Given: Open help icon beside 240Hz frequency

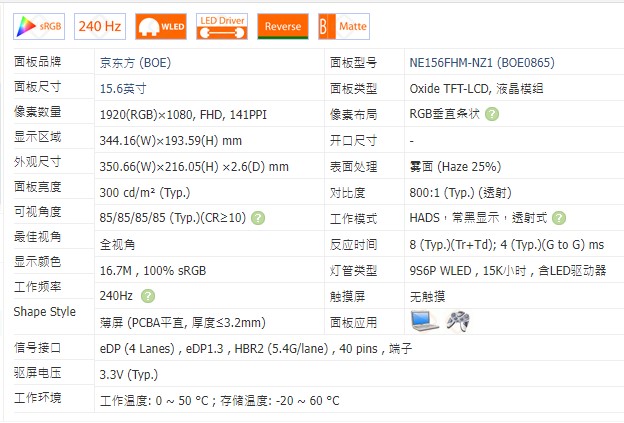Looking at the screenshot, I should 148,296.
